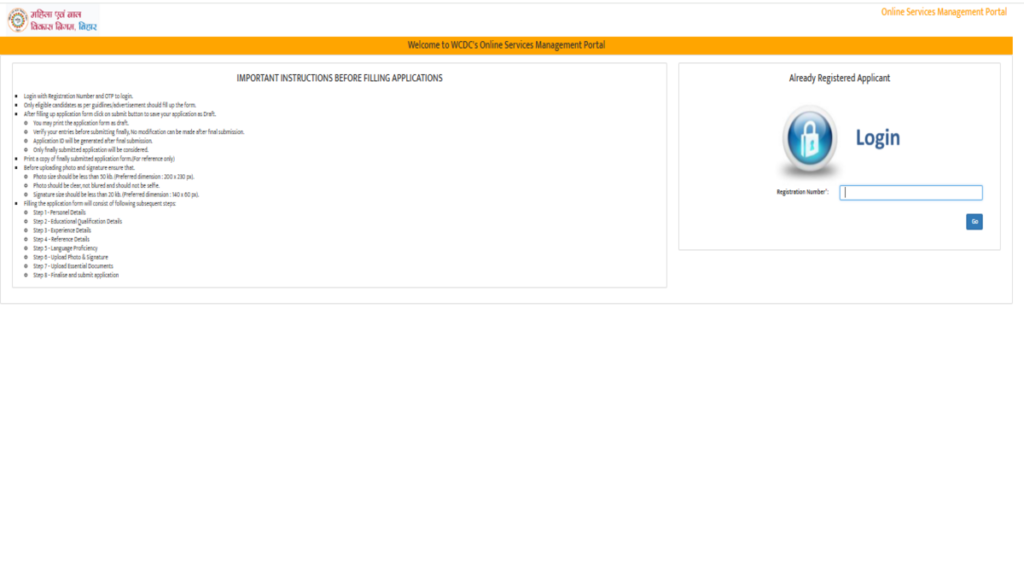Image resolution: width=1024 pixels, height=576 pixels.
Task: Click 'Step 8 - Finalise and submit application' item
Action: point(76,275)
